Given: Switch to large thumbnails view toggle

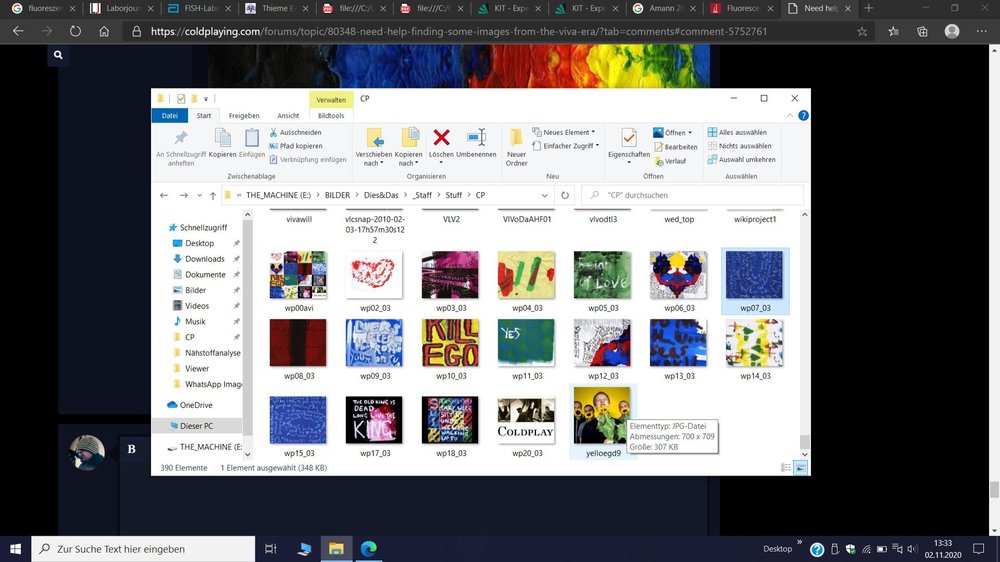Looking at the screenshot, I should tap(800, 468).
